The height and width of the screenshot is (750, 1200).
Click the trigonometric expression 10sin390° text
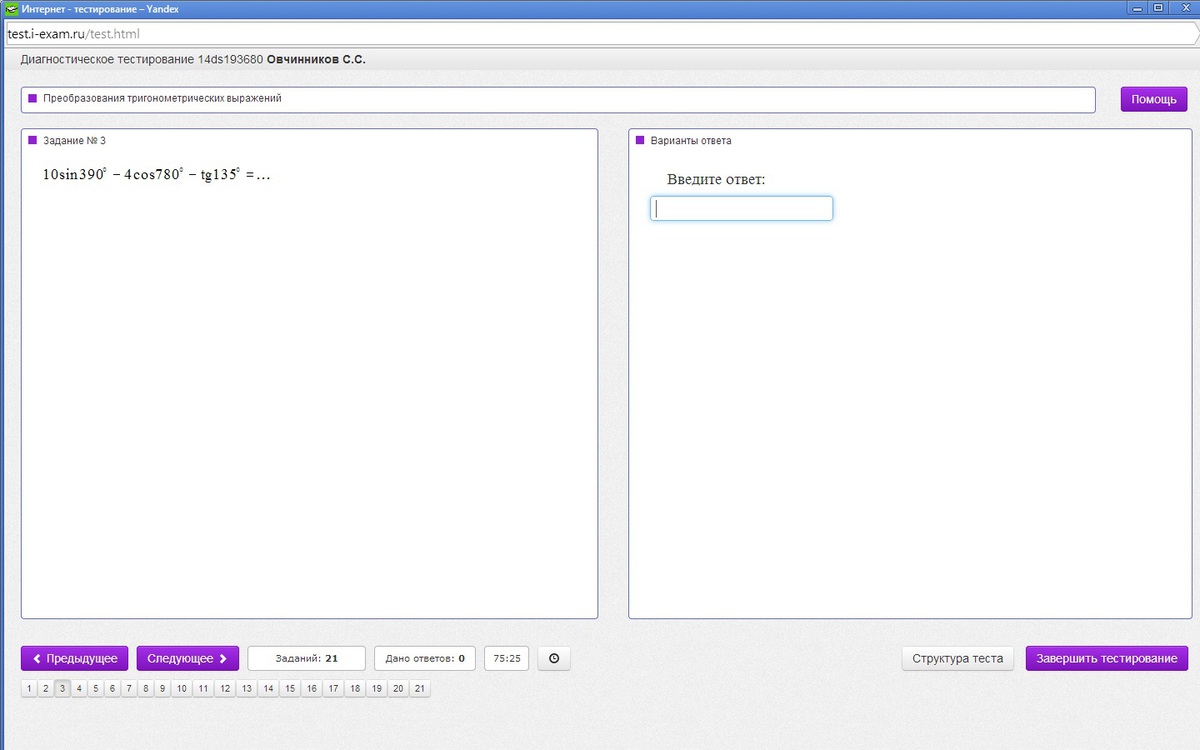click(157, 174)
